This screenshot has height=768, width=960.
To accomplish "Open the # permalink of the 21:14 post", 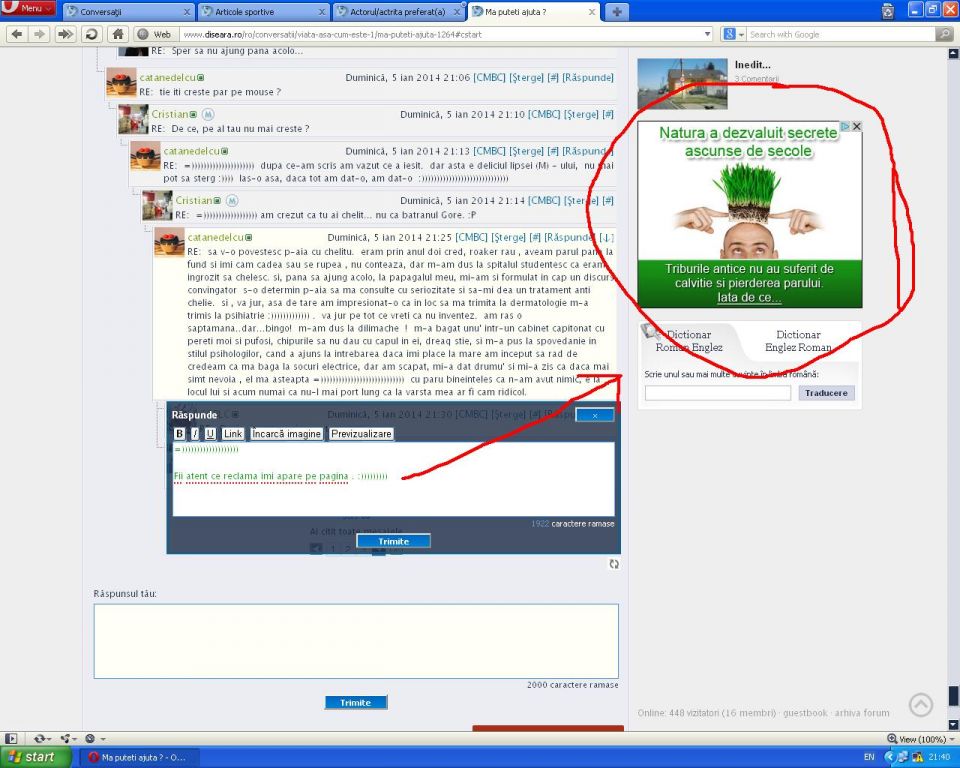I will click(608, 200).
